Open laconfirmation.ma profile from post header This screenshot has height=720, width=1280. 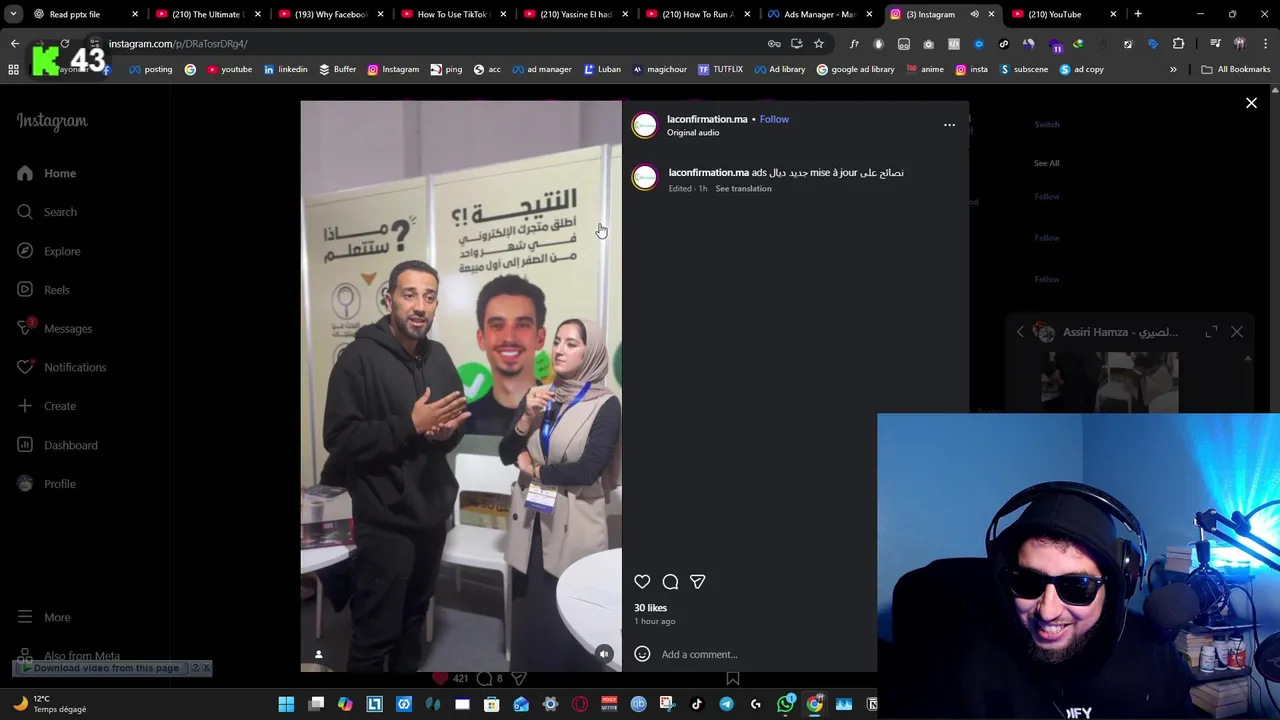click(x=707, y=119)
